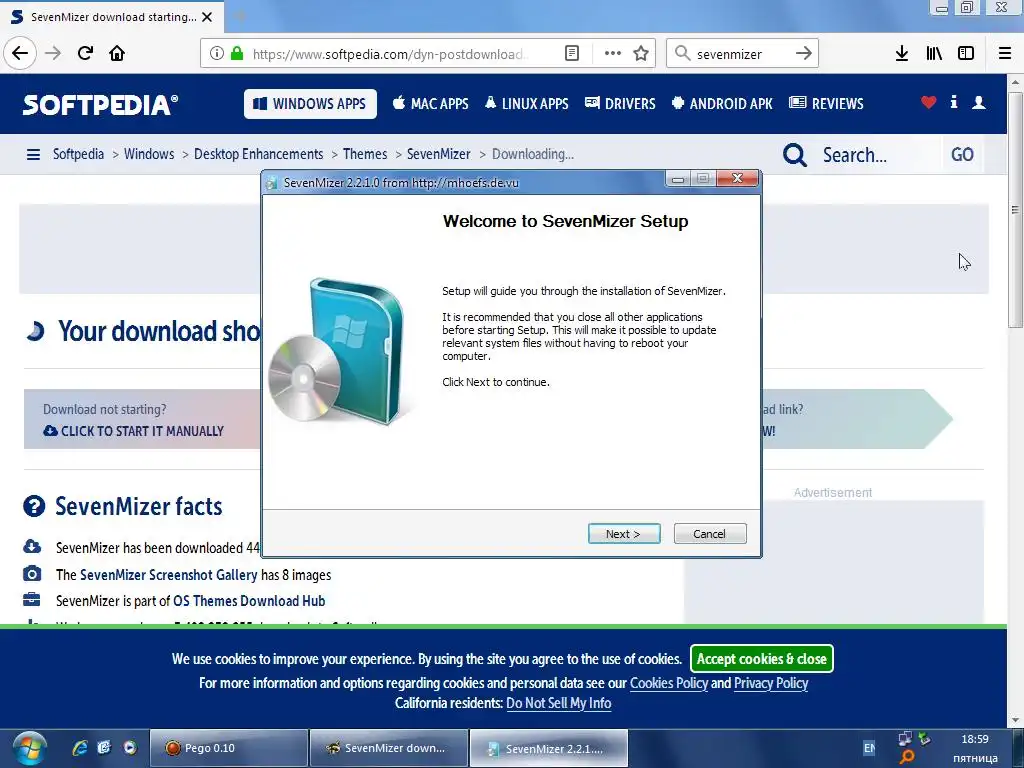Screen dimensions: 1024x768
Task: Launch Internet Explorer from quick launch
Action: [80, 748]
